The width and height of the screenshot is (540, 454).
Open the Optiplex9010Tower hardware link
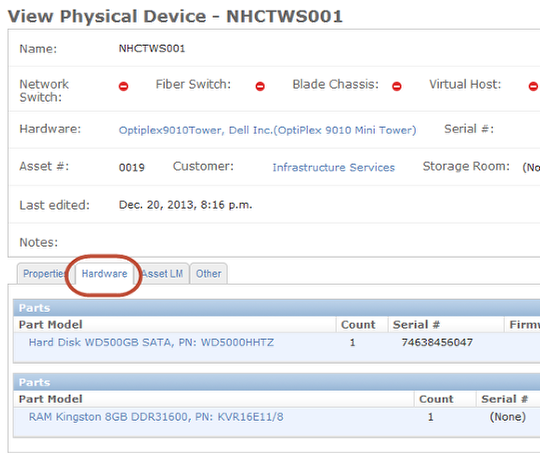click(268, 130)
